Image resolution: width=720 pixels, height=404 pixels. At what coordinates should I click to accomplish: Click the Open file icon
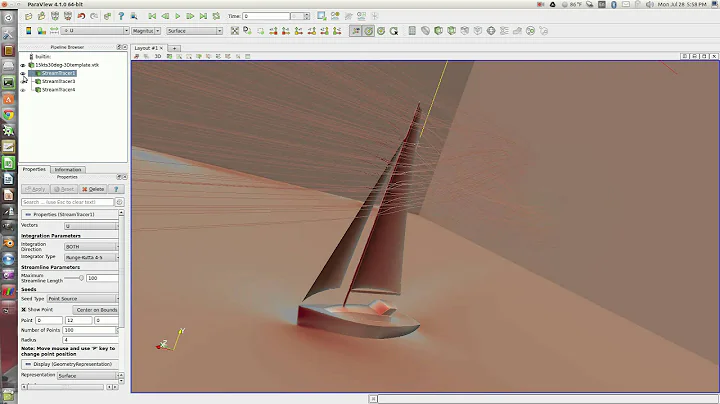coord(28,16)
